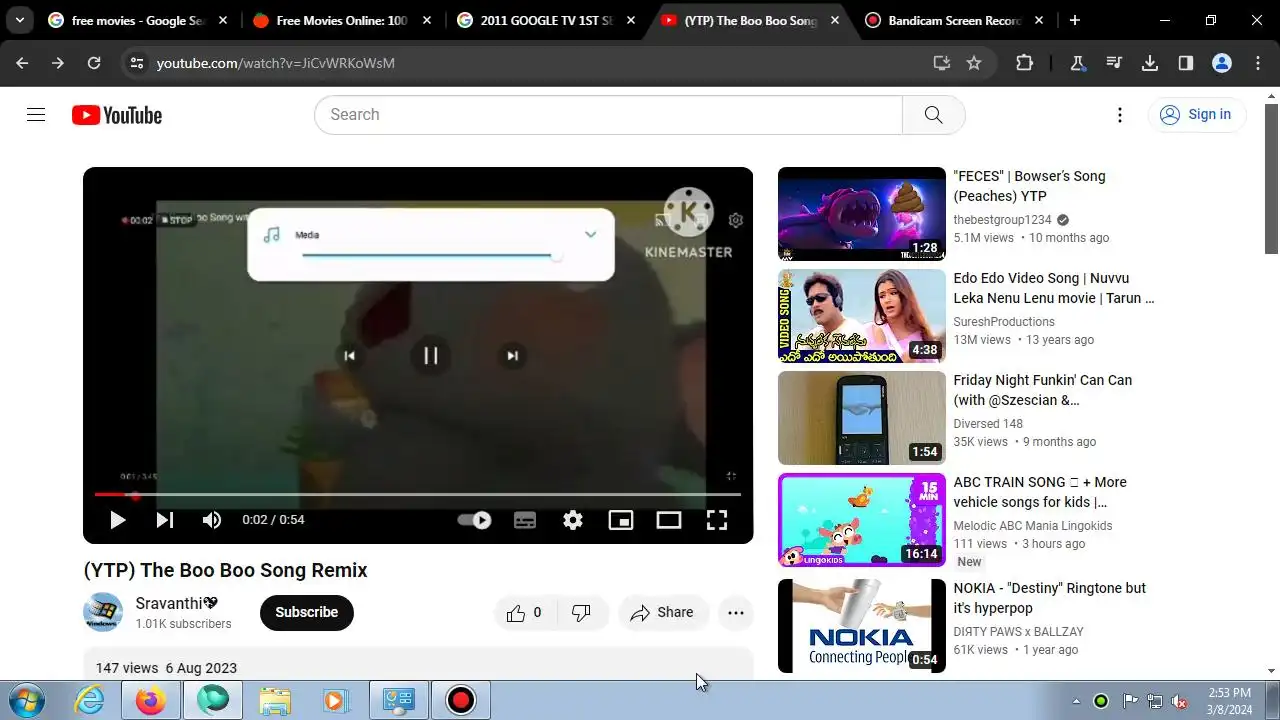Switch to the 2011 GOOGLE TV tab
The image size is (1280, 720).
[x=545, y=20]
